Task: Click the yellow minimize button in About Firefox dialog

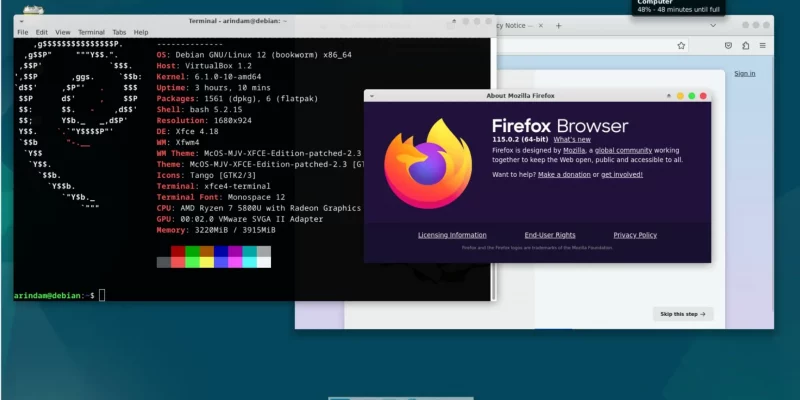Action: tap(680, 96)
